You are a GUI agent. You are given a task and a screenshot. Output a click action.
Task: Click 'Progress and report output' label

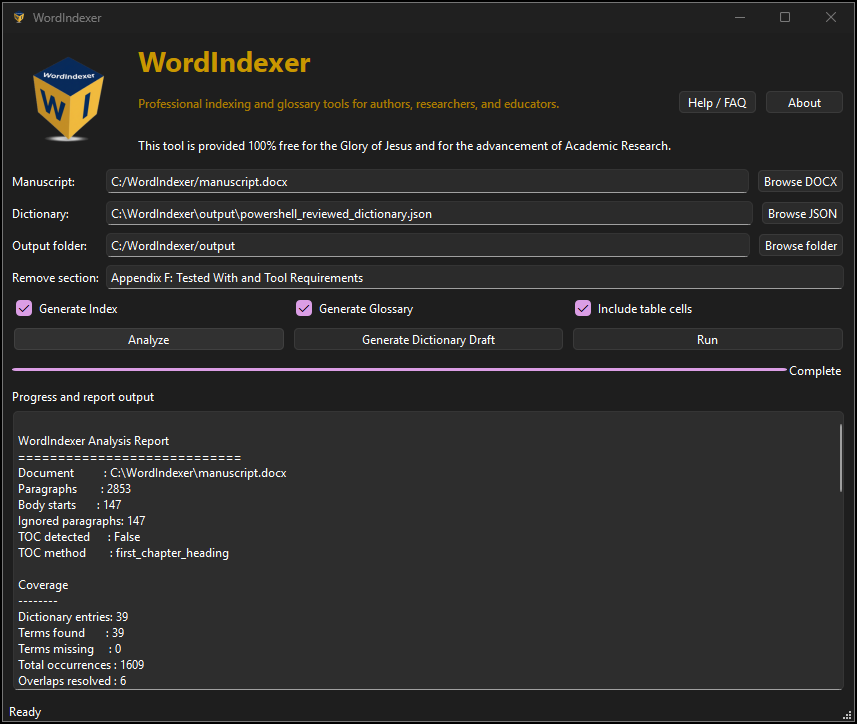coord(83,397)
